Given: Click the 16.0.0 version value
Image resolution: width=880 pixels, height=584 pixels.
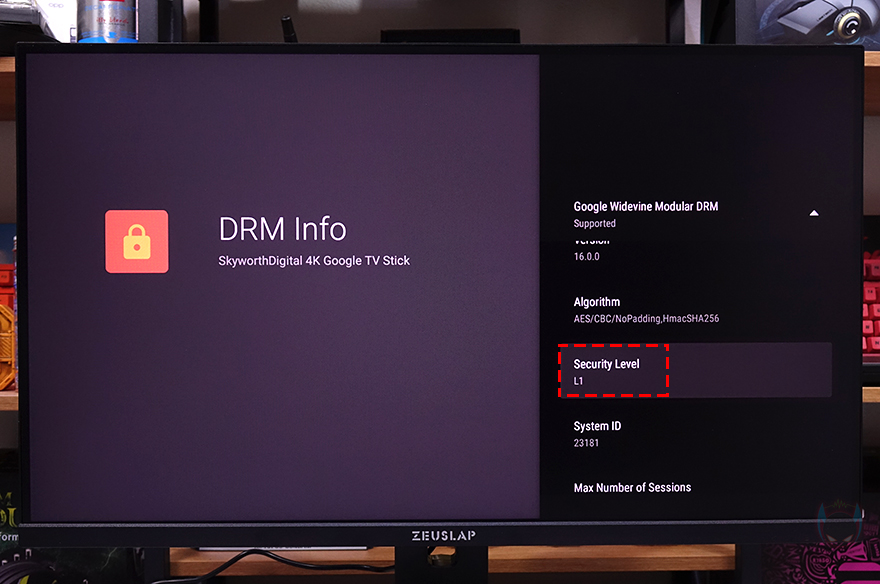Looking at the screenshot, I should pyautogui.click(x=586, y=256).
